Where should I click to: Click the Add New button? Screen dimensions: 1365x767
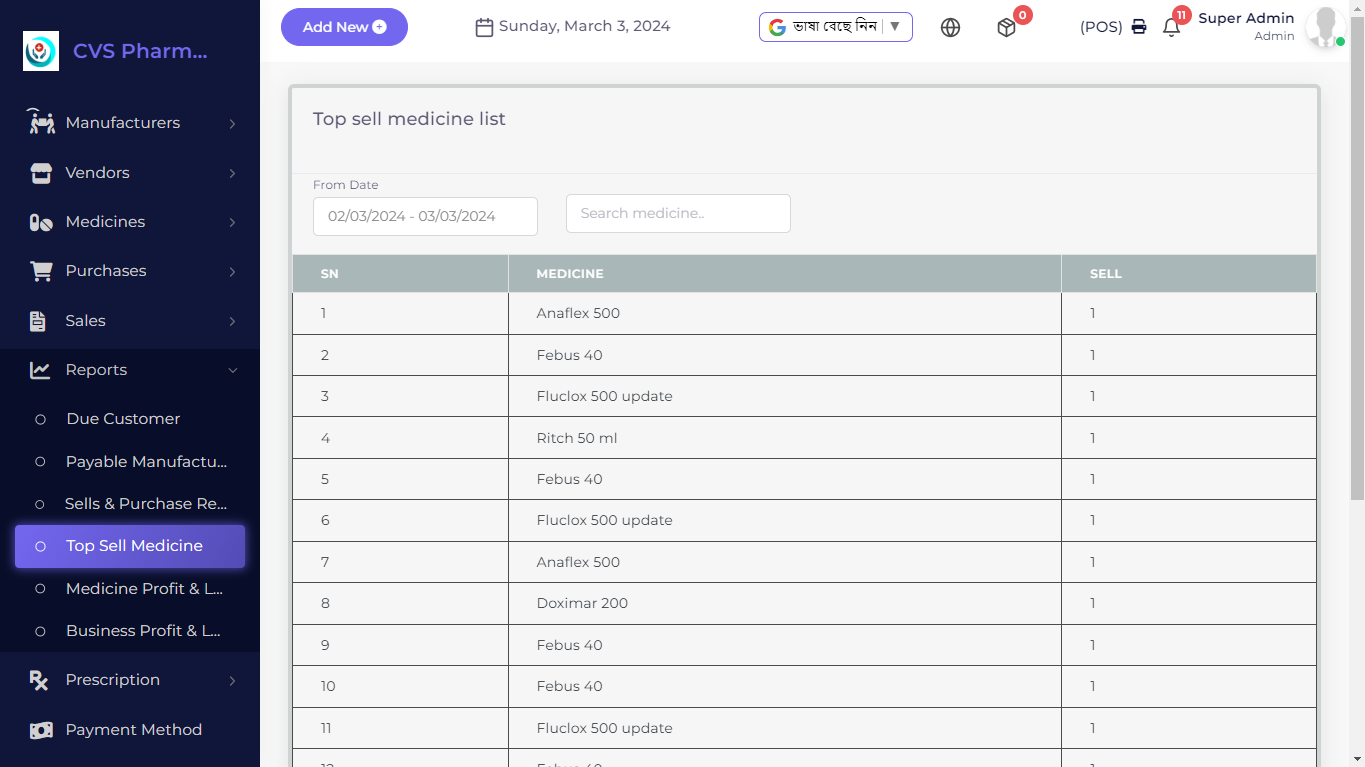pos(344,27)
